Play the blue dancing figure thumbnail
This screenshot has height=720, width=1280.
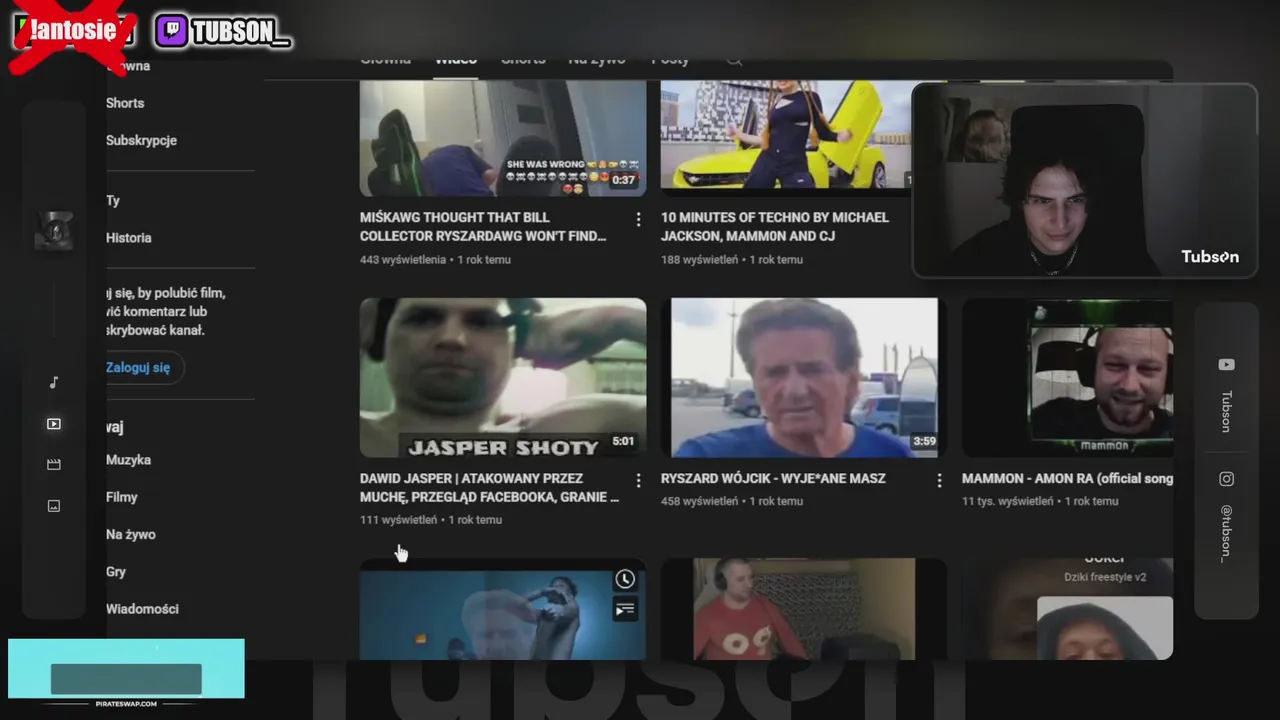503,609
